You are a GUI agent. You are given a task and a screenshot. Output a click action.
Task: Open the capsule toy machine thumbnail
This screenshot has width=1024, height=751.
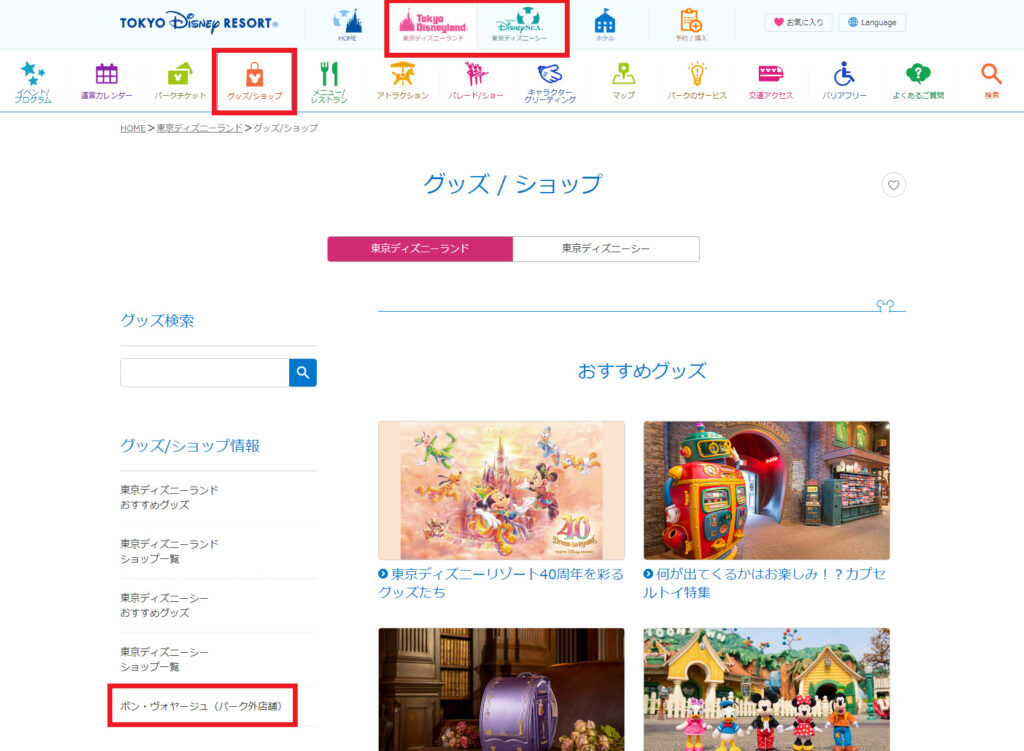point(767,490)
